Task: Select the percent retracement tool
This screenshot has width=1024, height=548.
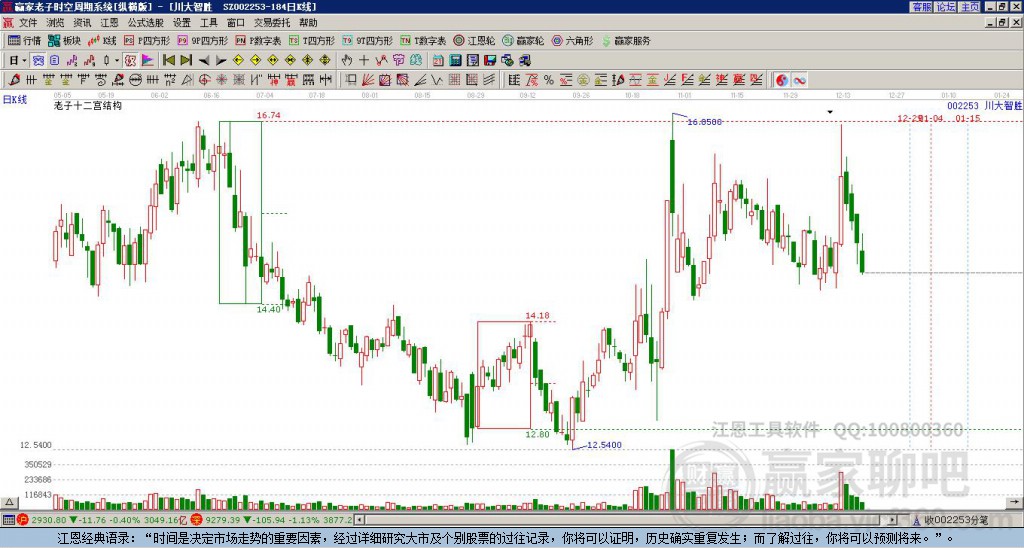Action: (549, 80)
